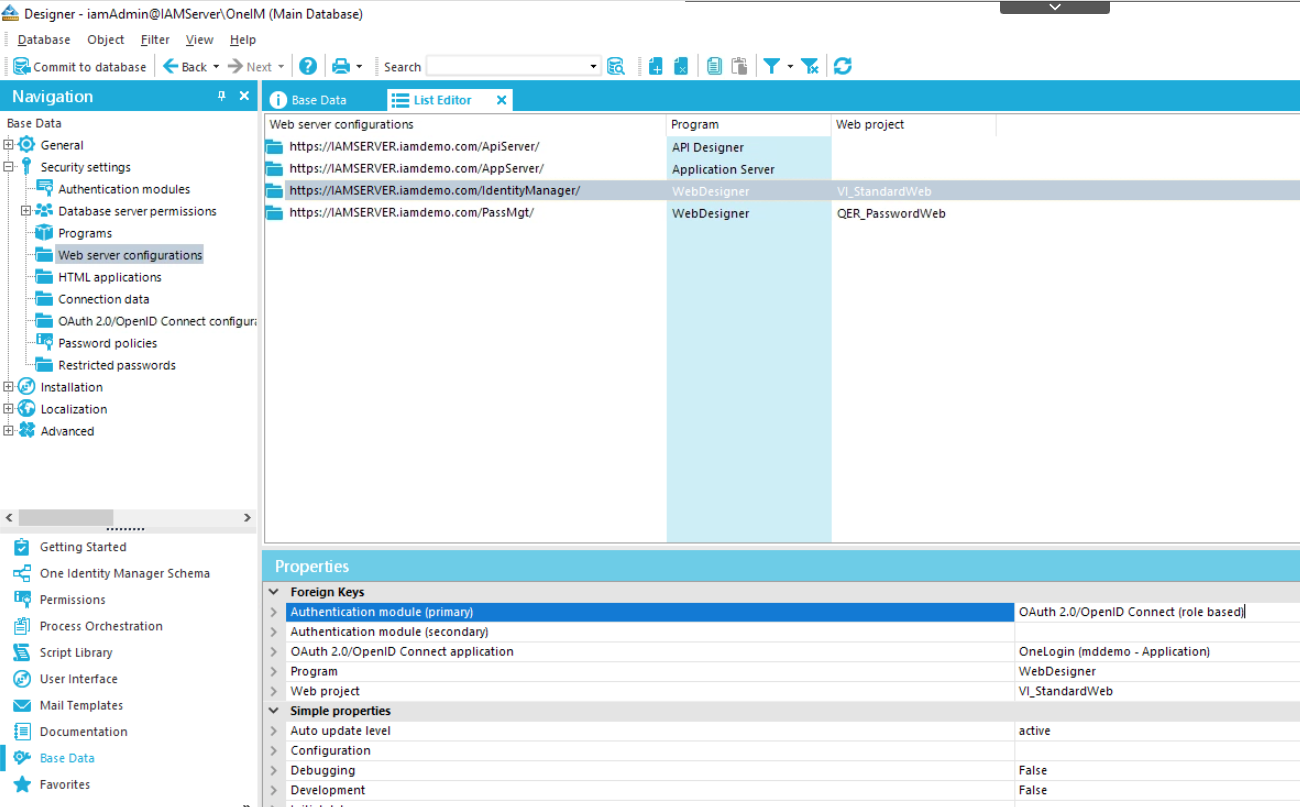Pin the Navigation panel
This screenshot has height=807, width=1300.
[222, 96]
